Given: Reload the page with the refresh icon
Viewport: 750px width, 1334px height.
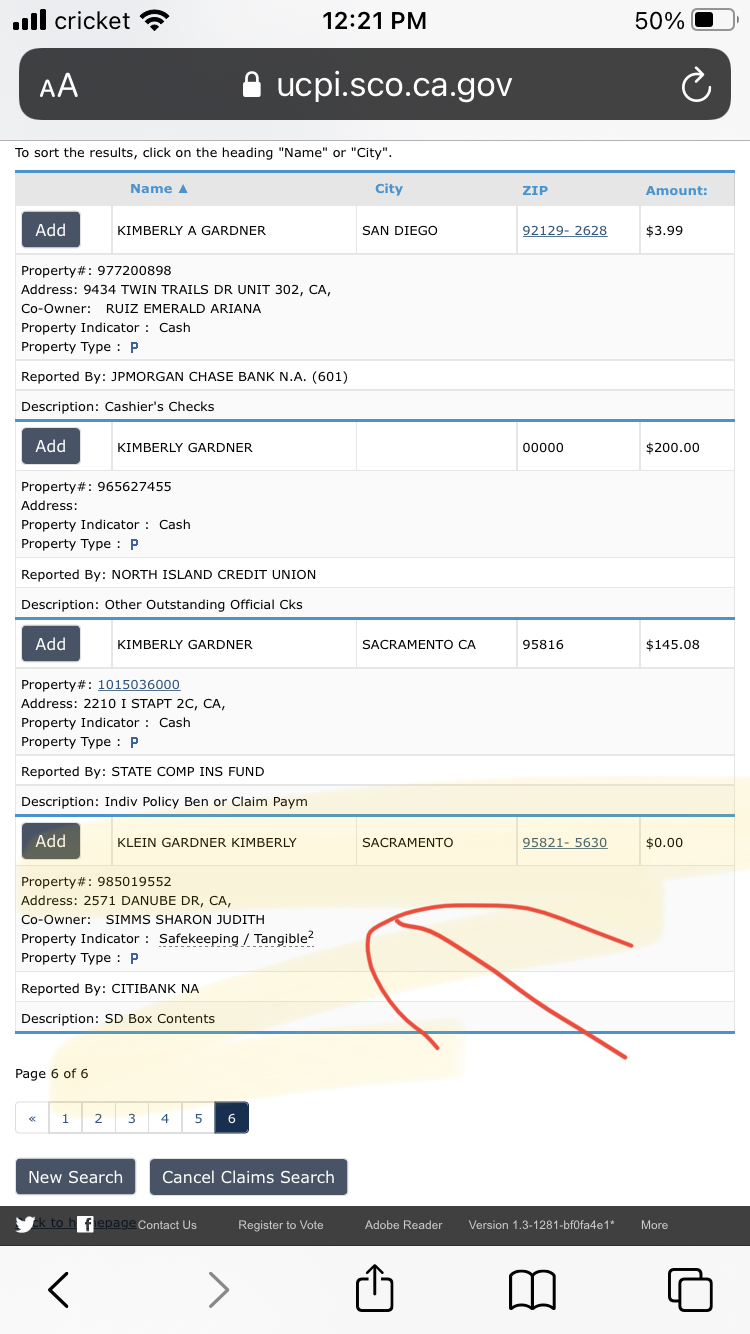Looking at the screenshot, I should coord(696,86).
